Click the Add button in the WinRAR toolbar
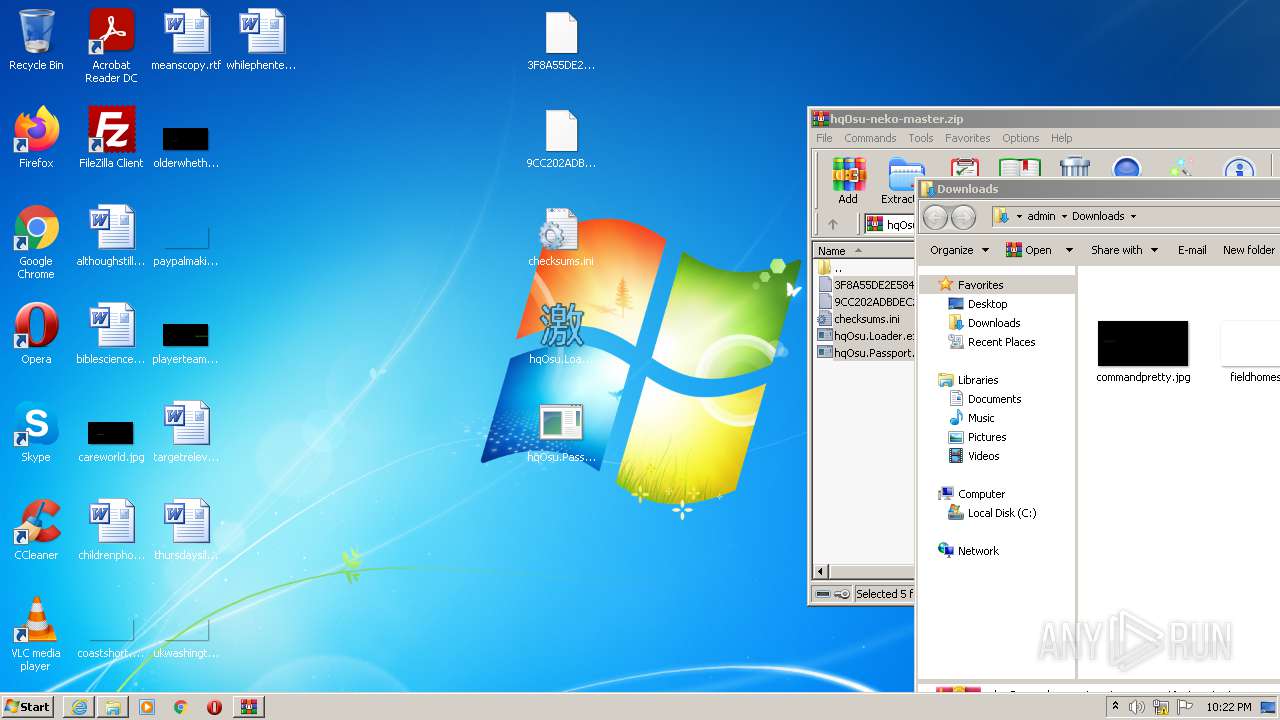 tap(848, 180)
